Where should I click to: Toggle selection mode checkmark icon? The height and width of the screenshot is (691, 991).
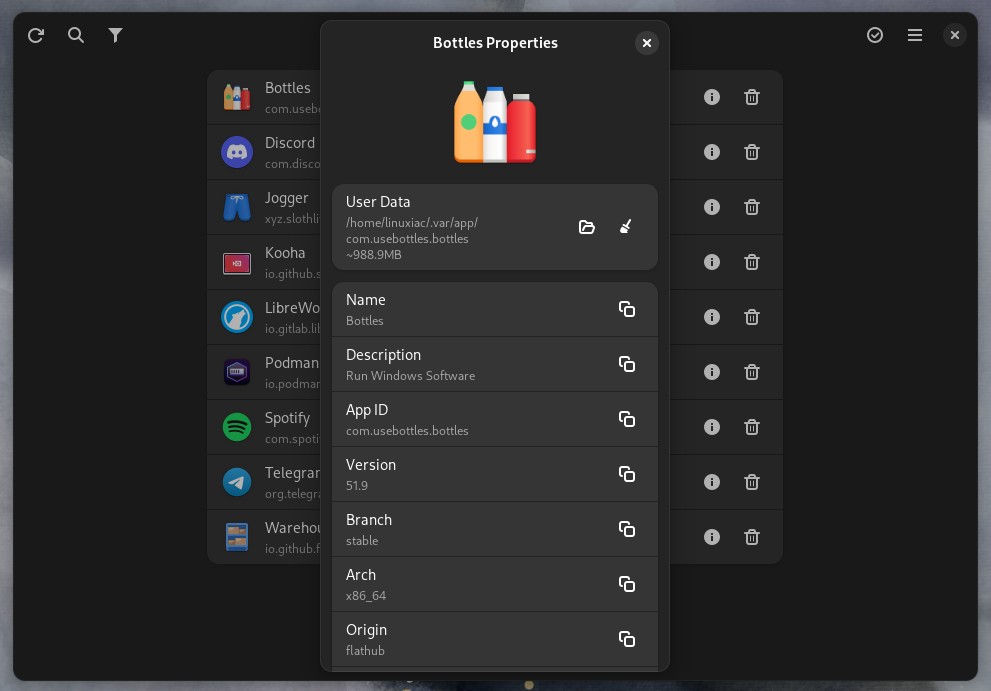875,35
